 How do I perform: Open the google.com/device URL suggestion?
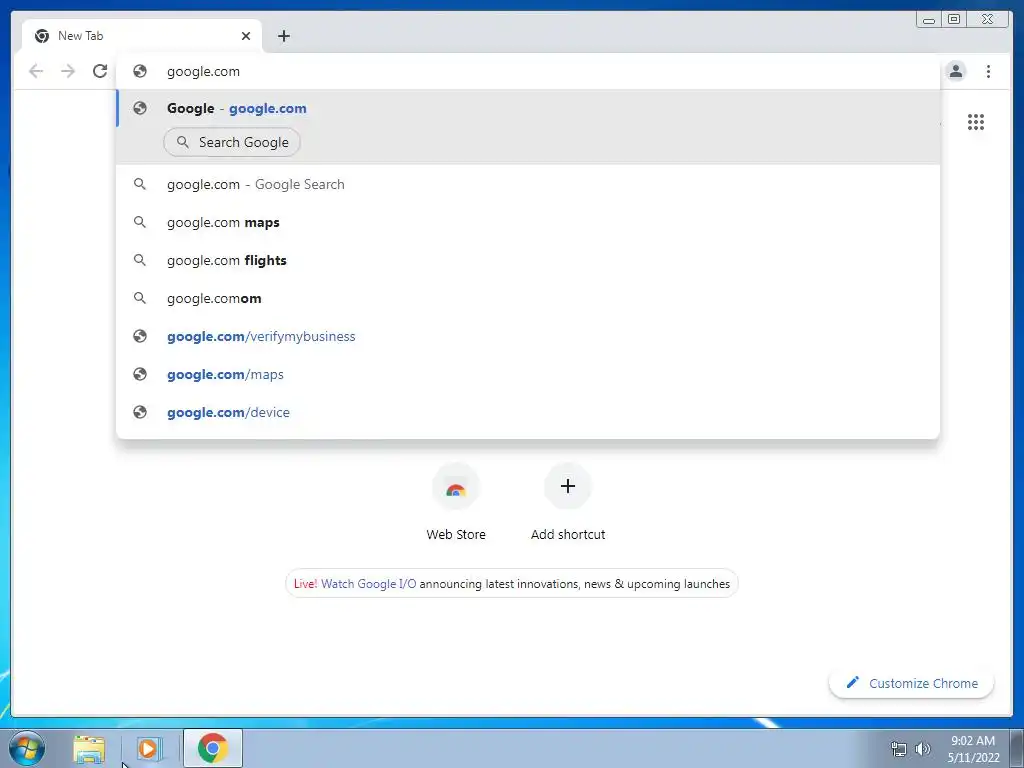(x=528, y=412)
